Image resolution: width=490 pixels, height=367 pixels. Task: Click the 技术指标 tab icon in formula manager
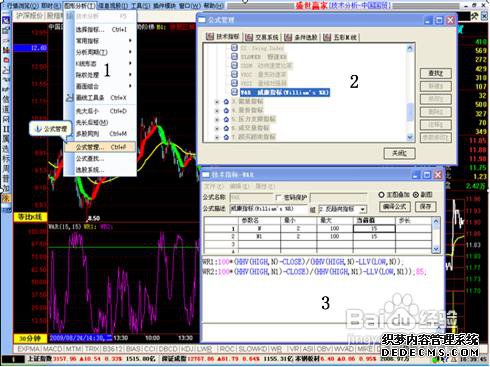click(210, 37)
